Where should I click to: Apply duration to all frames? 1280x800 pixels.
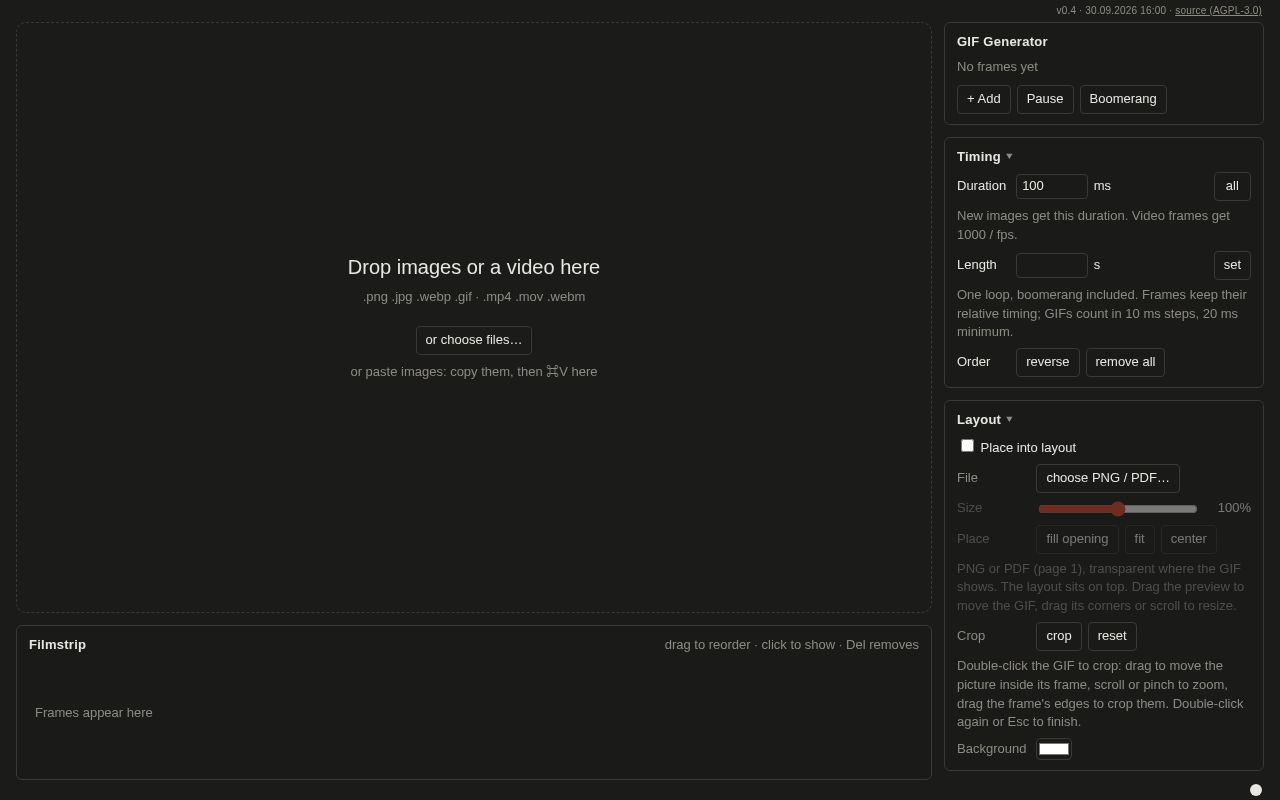coord(1232,186)
